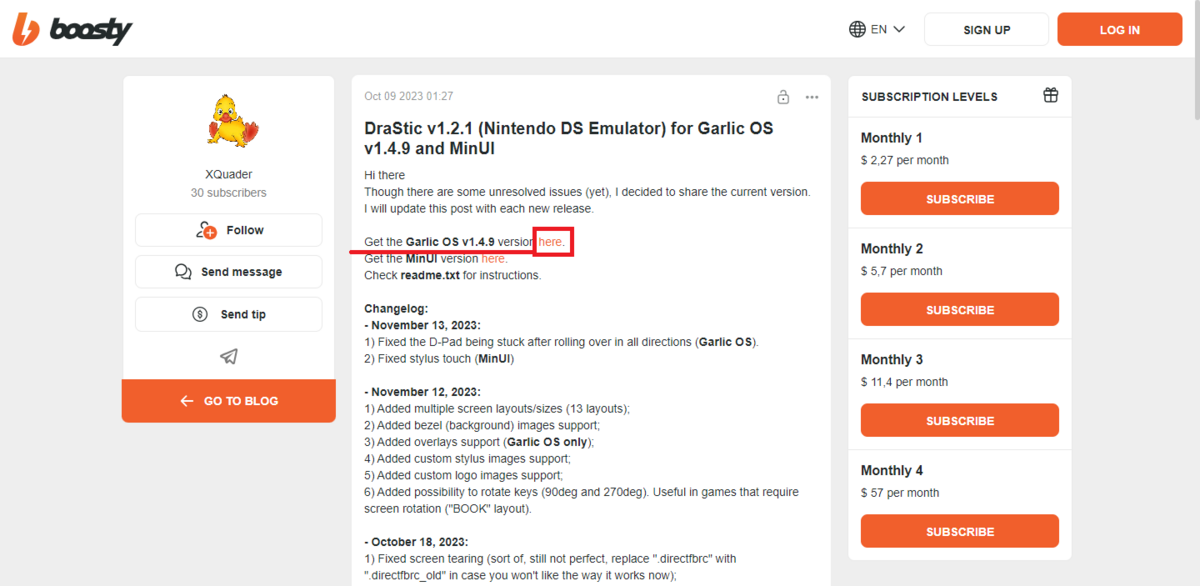Click the gift icon beside Subscription Levels
The height and width of the screenshot is (586, 1200).
(x=1050, y=96)
